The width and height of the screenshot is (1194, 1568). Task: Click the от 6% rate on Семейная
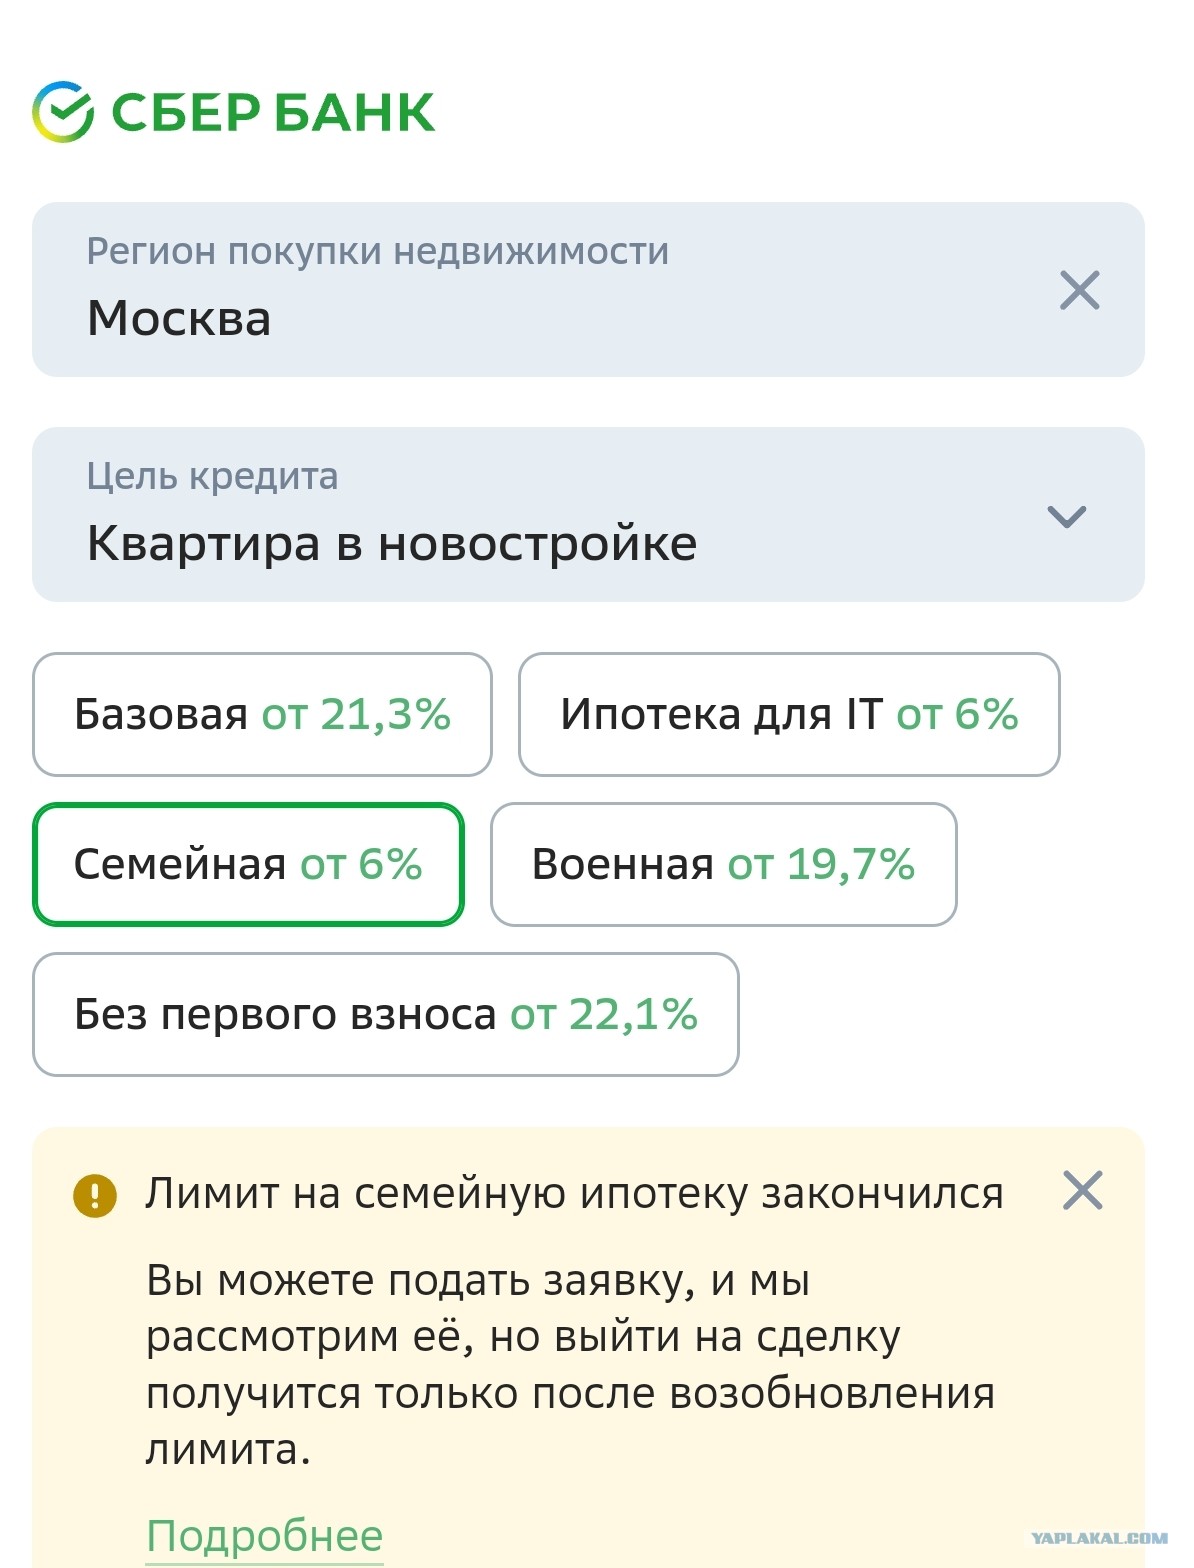361,864
